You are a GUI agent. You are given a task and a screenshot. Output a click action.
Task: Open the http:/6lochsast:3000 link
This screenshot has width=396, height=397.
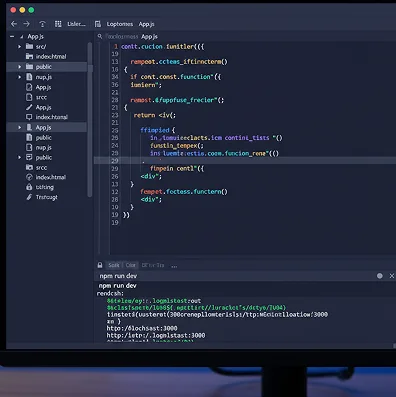(x=142, y=328)
